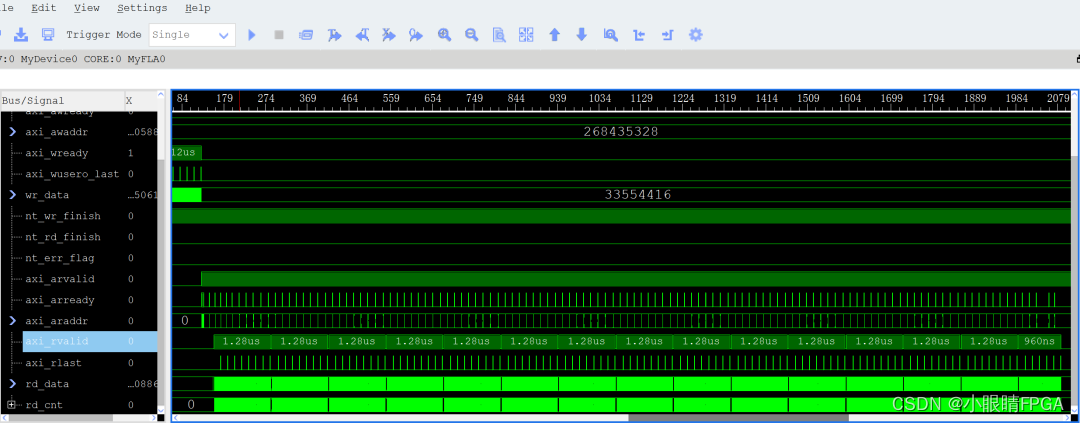Click the left scroll arrow under the waveform
This screenshot has height=423, width=1080.
pos(176,417)
